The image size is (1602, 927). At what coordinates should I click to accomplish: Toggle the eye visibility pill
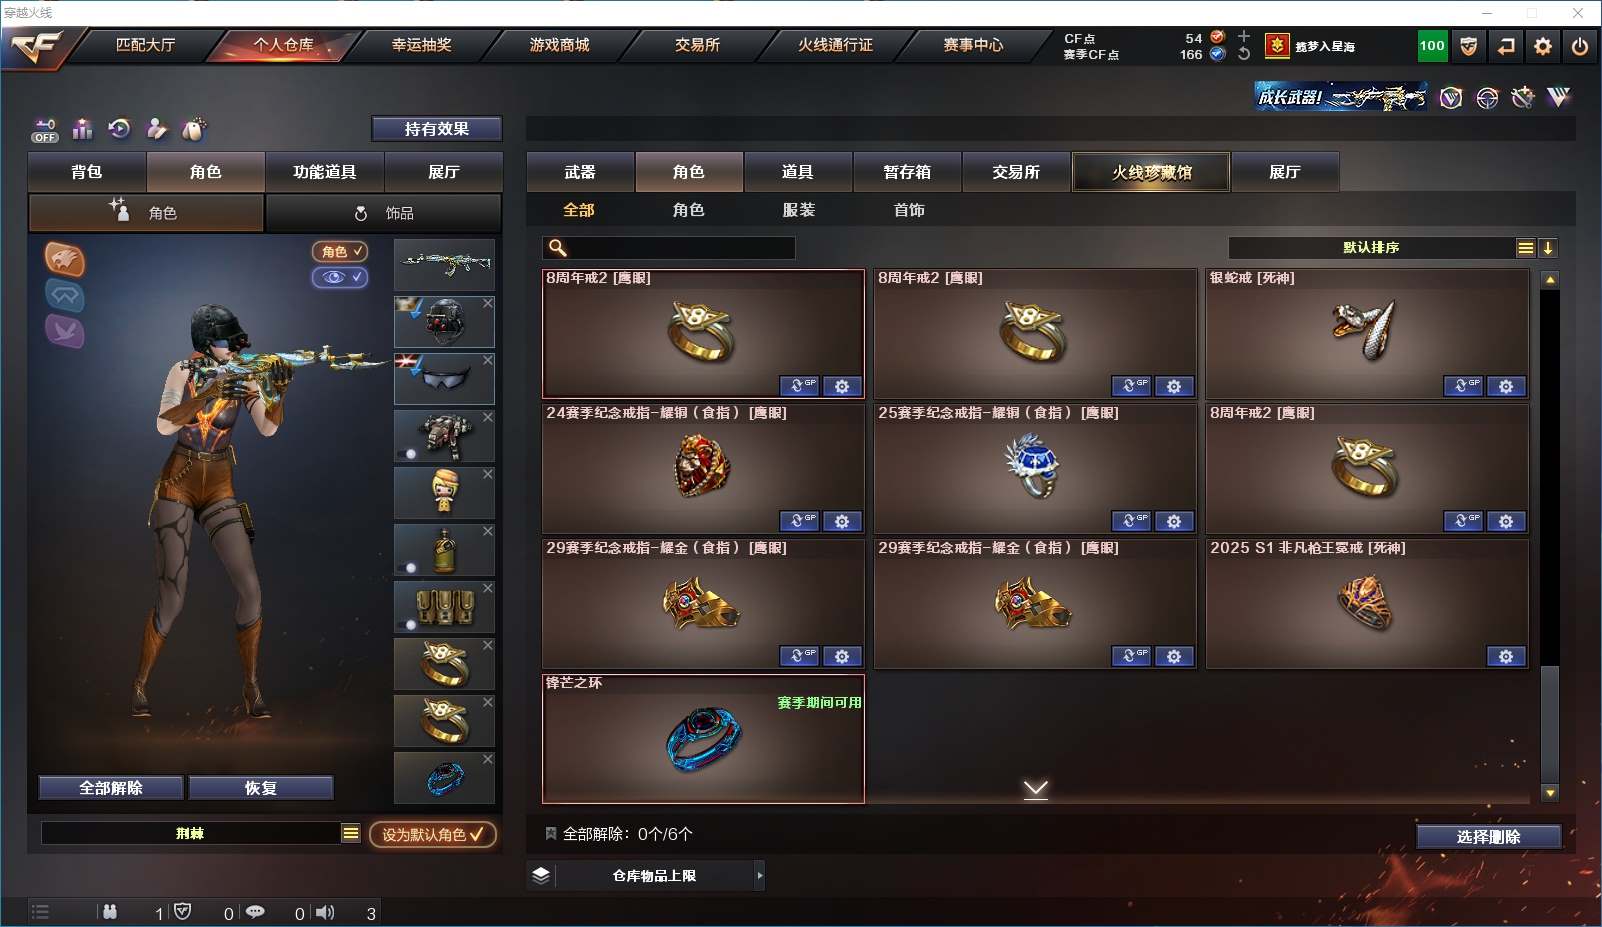click(340, 277)
